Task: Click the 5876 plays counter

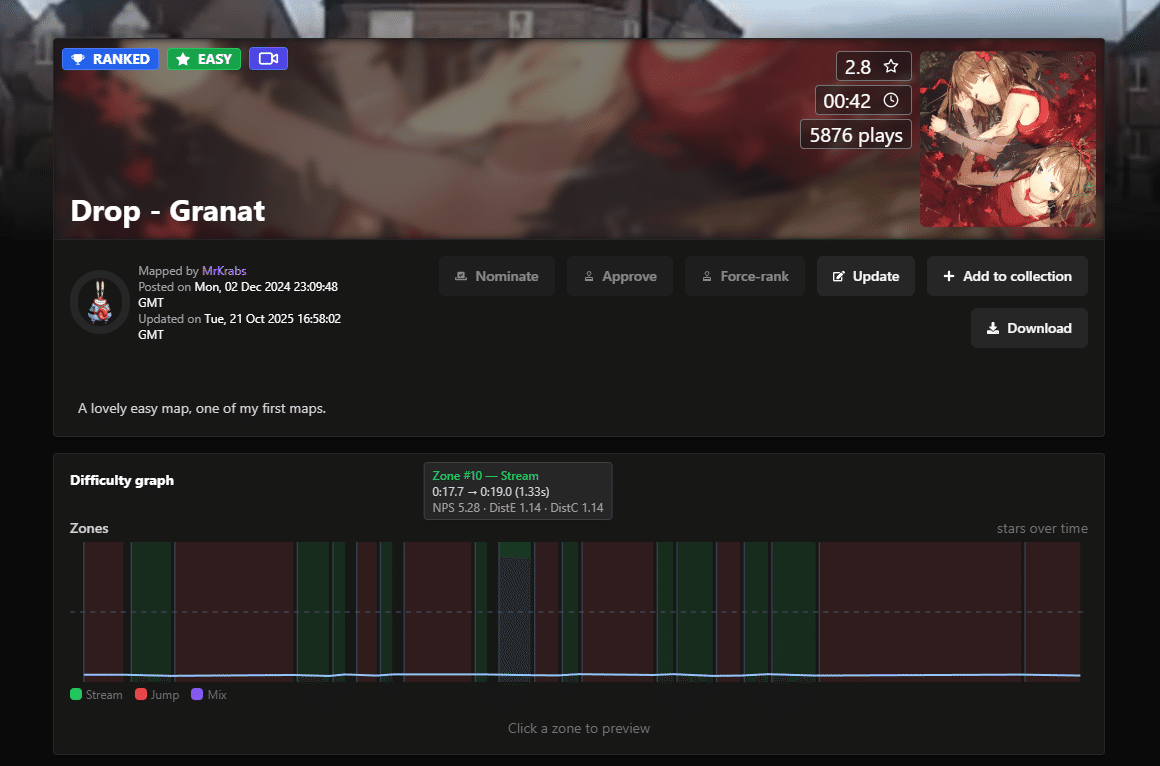Action: click(x=856, y=135)
